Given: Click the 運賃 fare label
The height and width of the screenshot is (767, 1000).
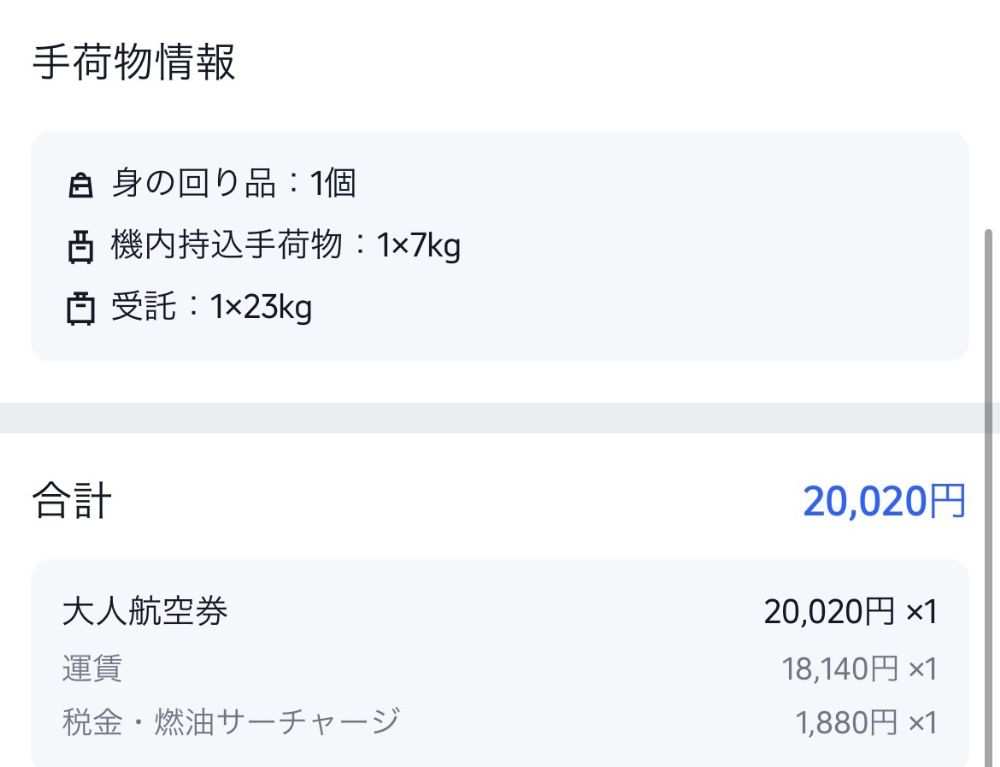Looking at the screenshot, I should tap(92, 669).
